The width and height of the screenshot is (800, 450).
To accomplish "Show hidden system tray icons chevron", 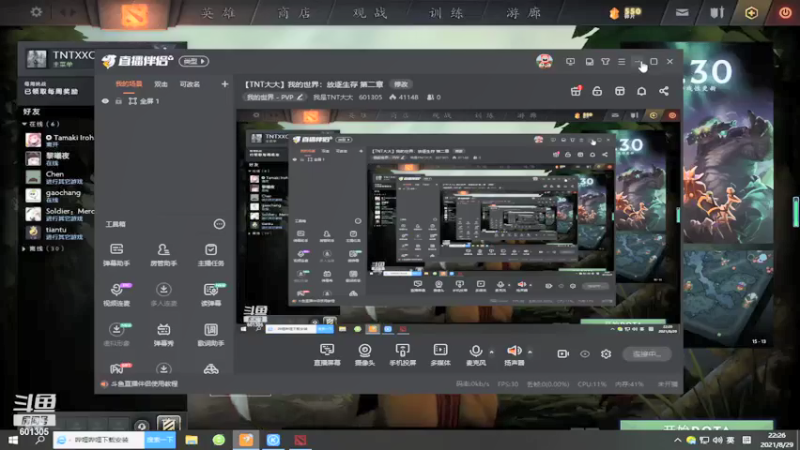I will click(678, 440).
